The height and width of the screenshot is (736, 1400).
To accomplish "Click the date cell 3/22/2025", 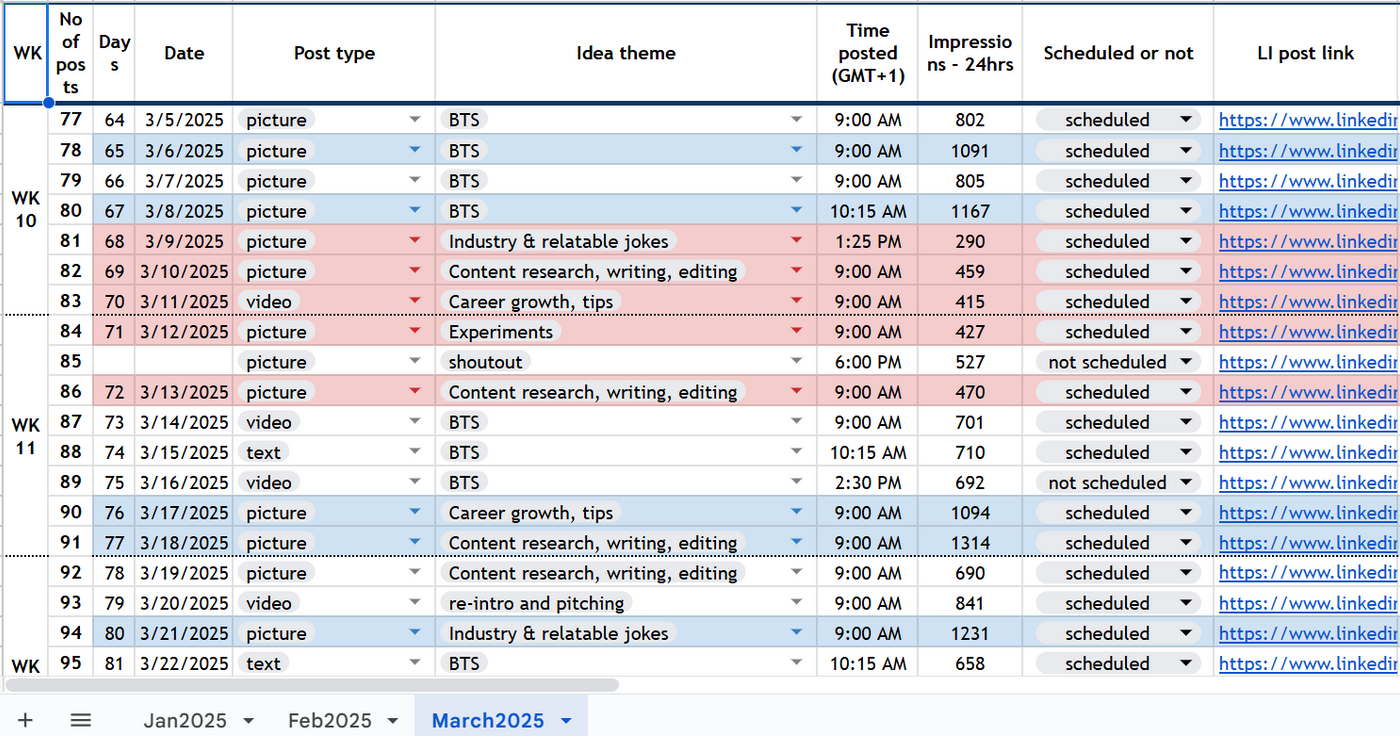I will [184, 663].
